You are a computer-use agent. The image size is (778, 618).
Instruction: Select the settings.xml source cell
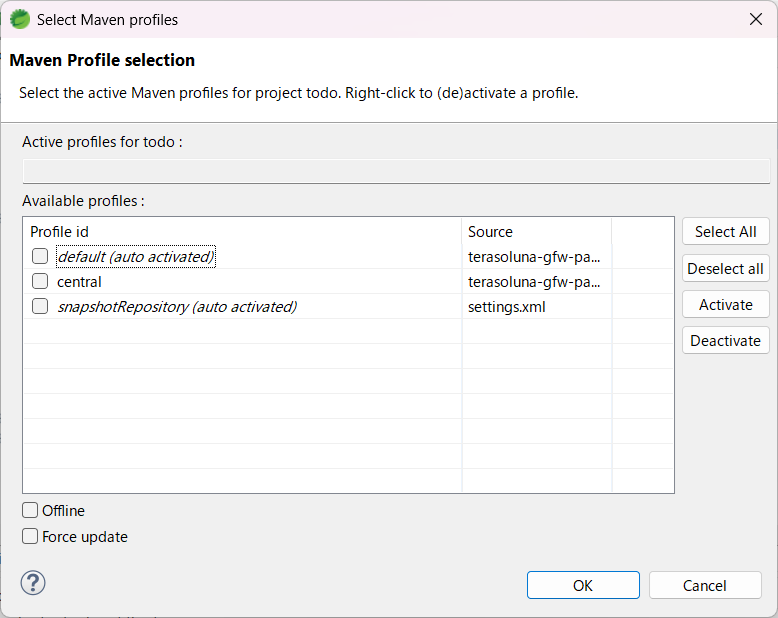508,306
